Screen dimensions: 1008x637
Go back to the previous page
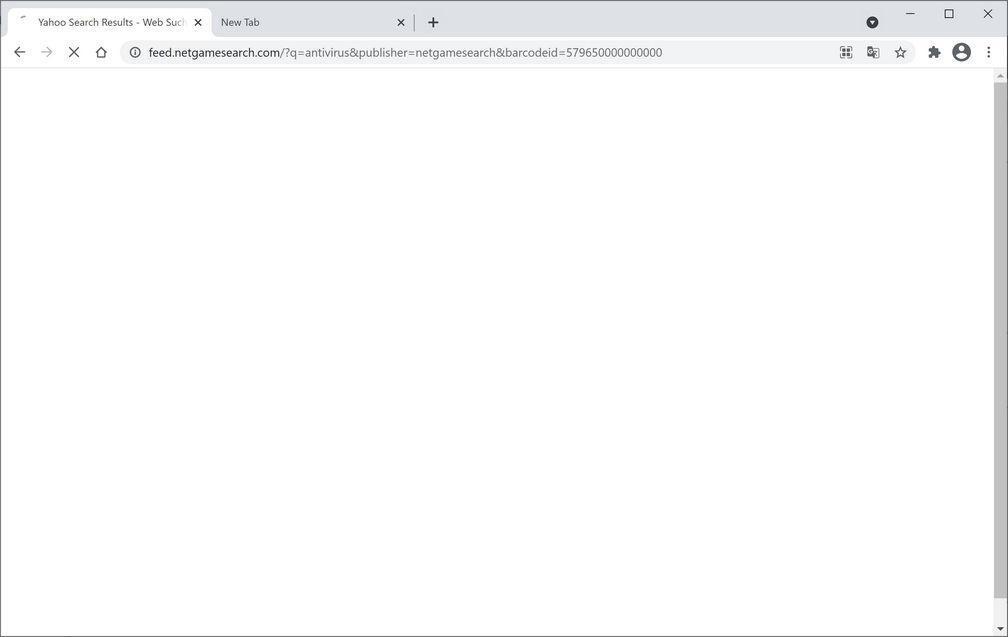click(x=20, y=53)
